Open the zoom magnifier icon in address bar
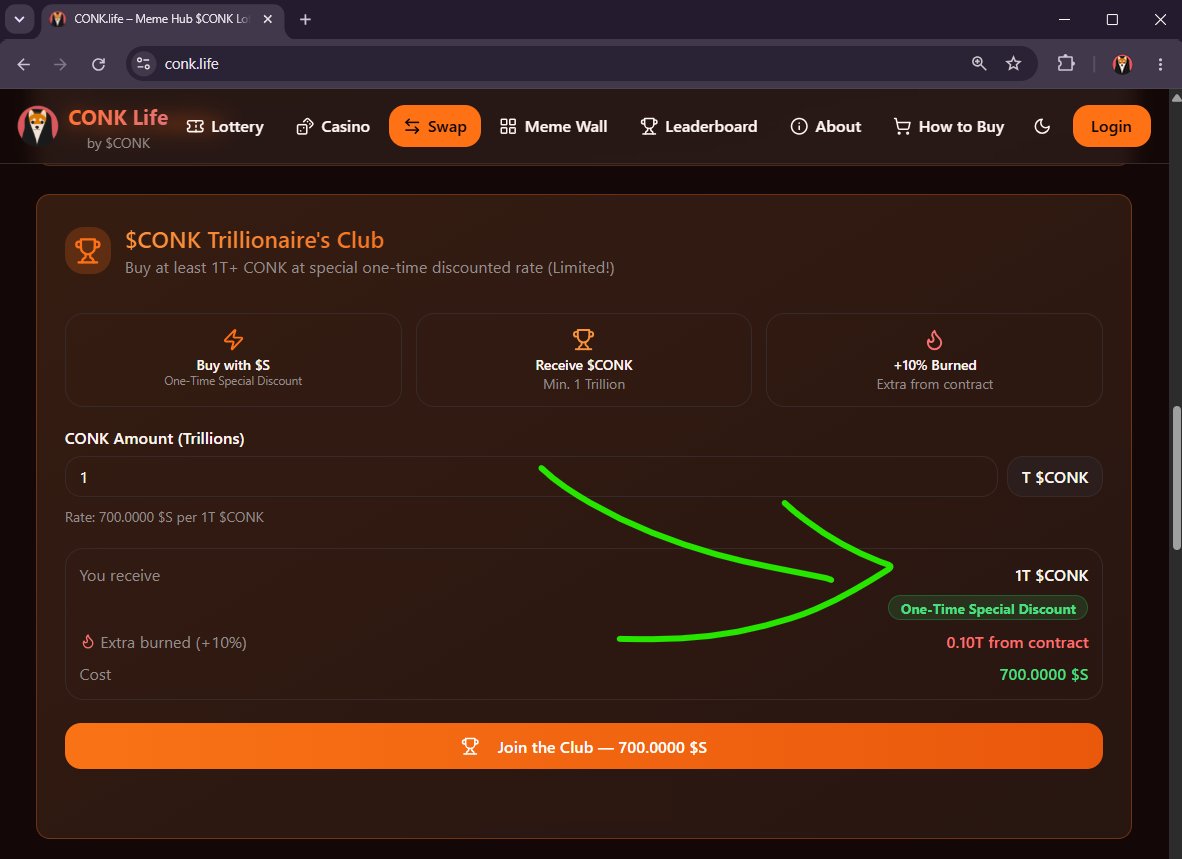The height and width of the screenshot is (859, 1182). click(978, 64)
